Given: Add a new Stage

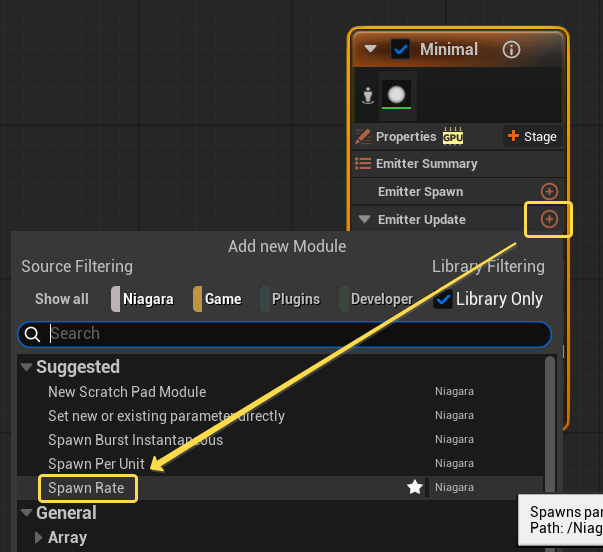Looking at the screenshot, I should pyautogui.click(x=532, y=137).
